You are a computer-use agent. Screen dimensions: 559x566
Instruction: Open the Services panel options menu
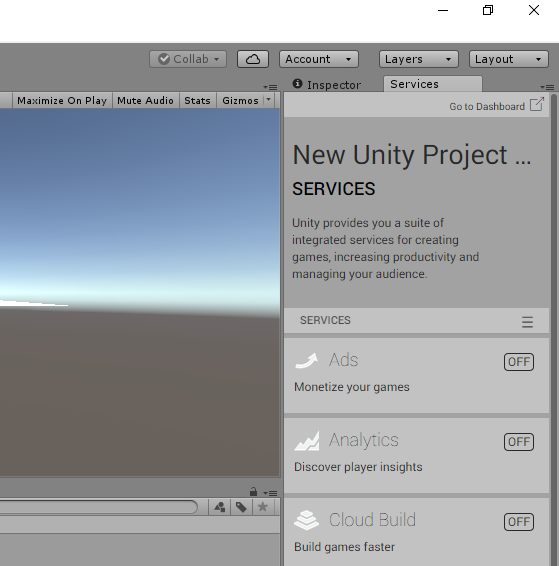[x=547, y=87]
